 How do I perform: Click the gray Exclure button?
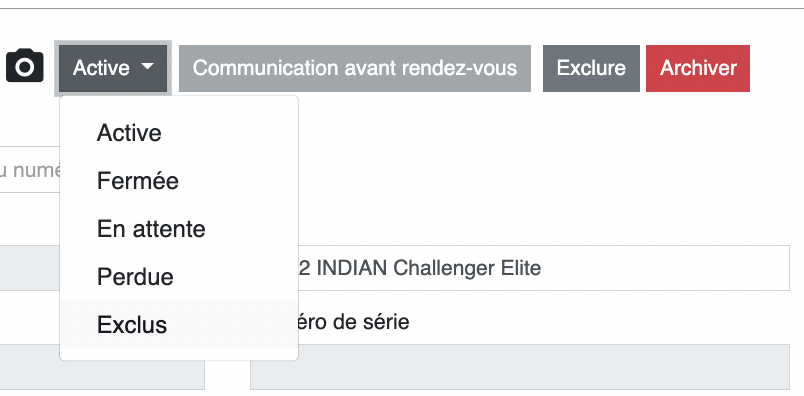tap(591, 68)
